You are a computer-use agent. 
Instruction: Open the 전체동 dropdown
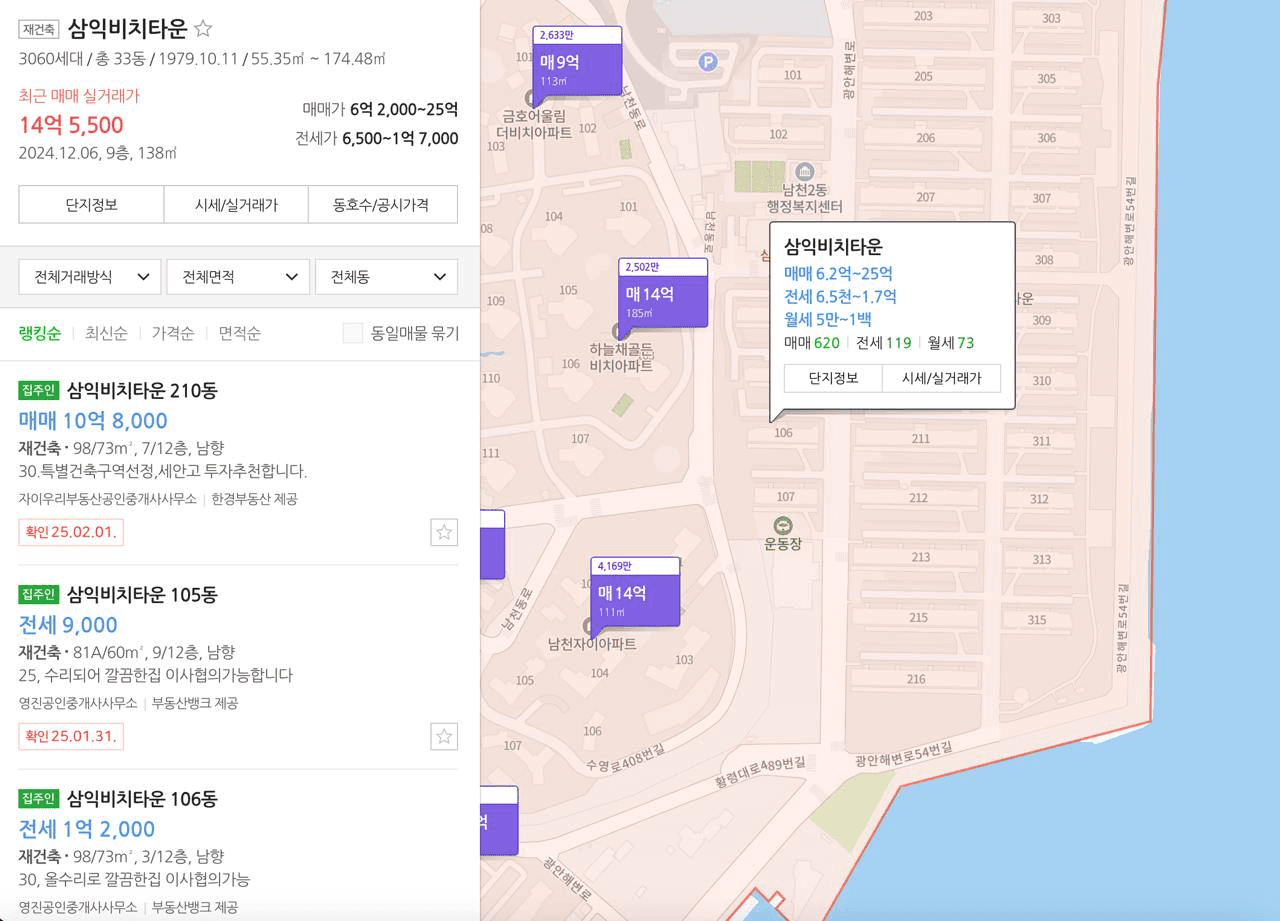click(x=386, y=277)
